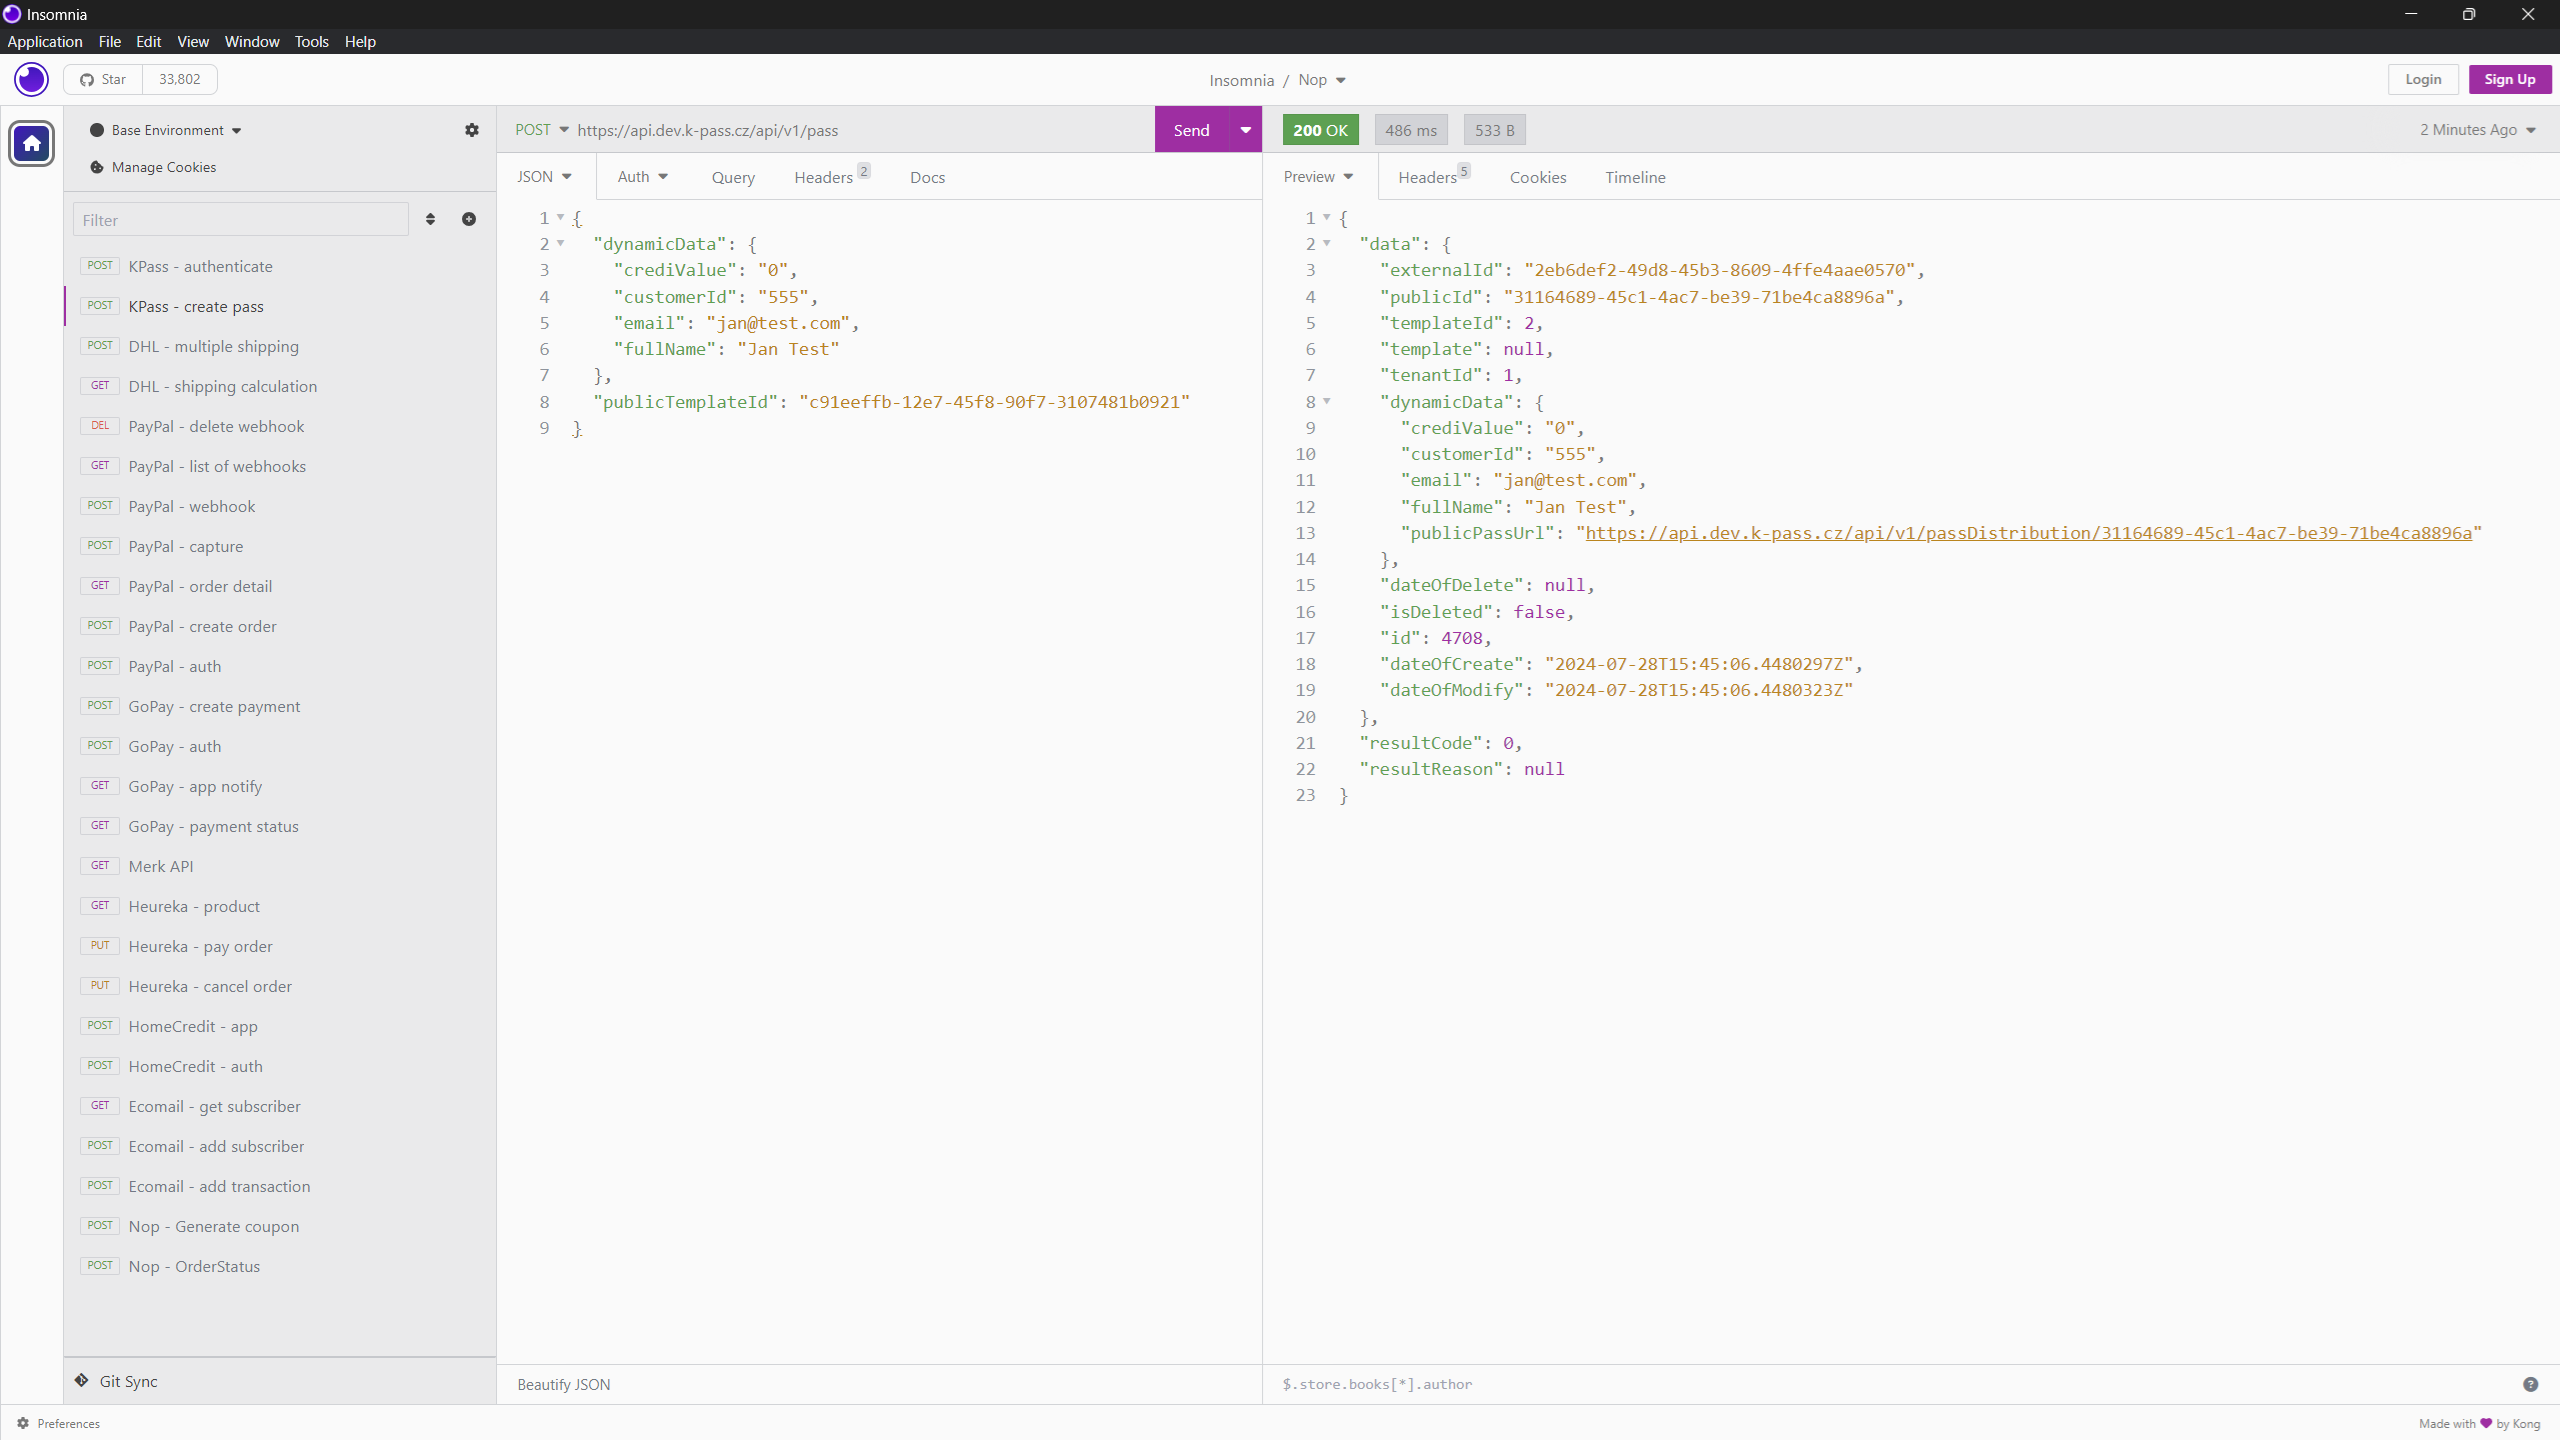Click the Insomnia title bar app icon
This screenshot has width=2560, height=1440.
click(x=12, y=14)
